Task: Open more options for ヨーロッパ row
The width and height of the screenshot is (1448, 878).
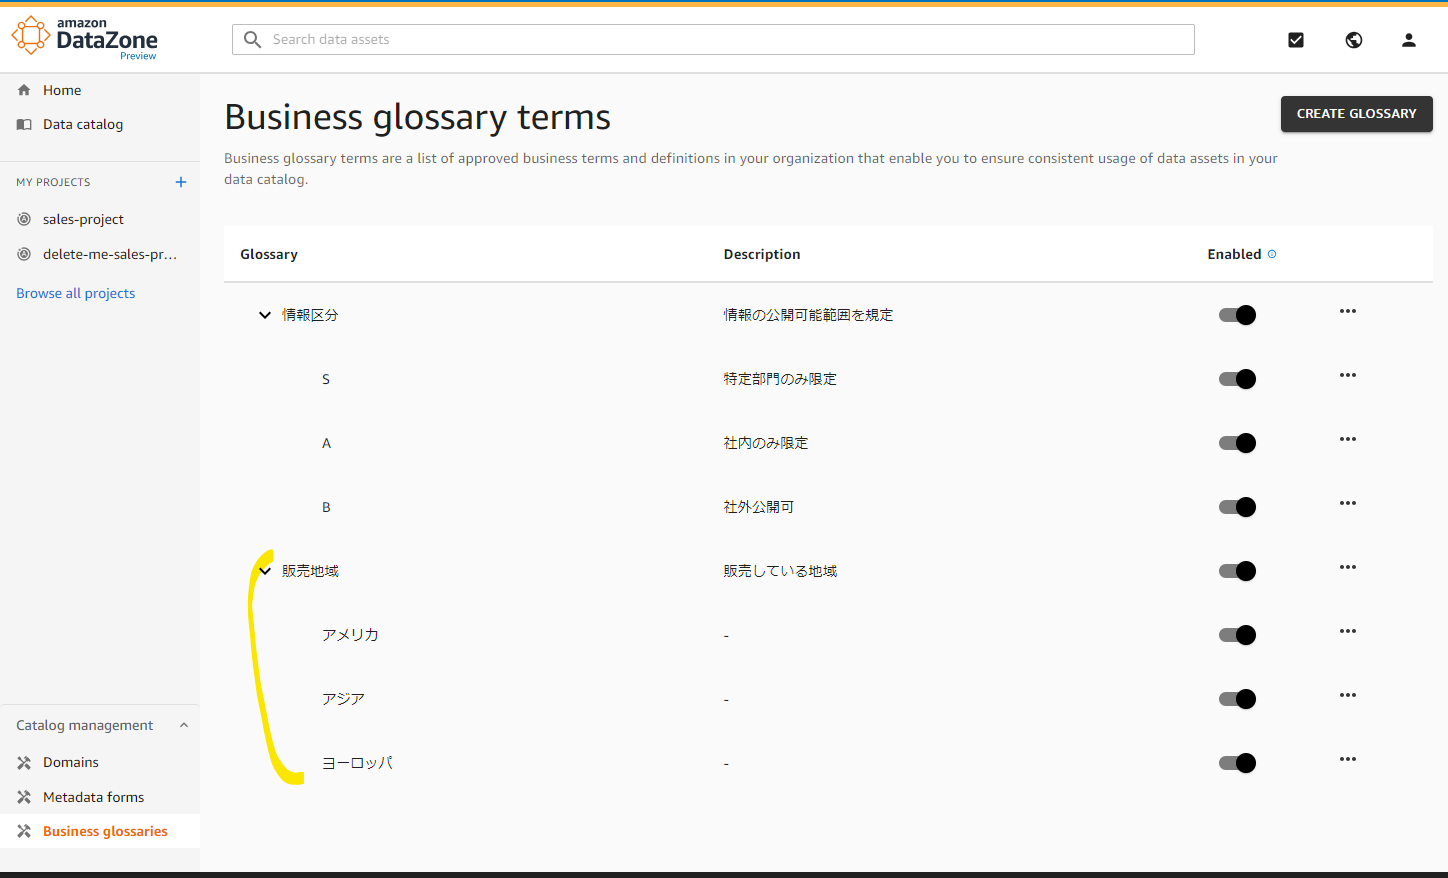Action: pos(1348,759)
